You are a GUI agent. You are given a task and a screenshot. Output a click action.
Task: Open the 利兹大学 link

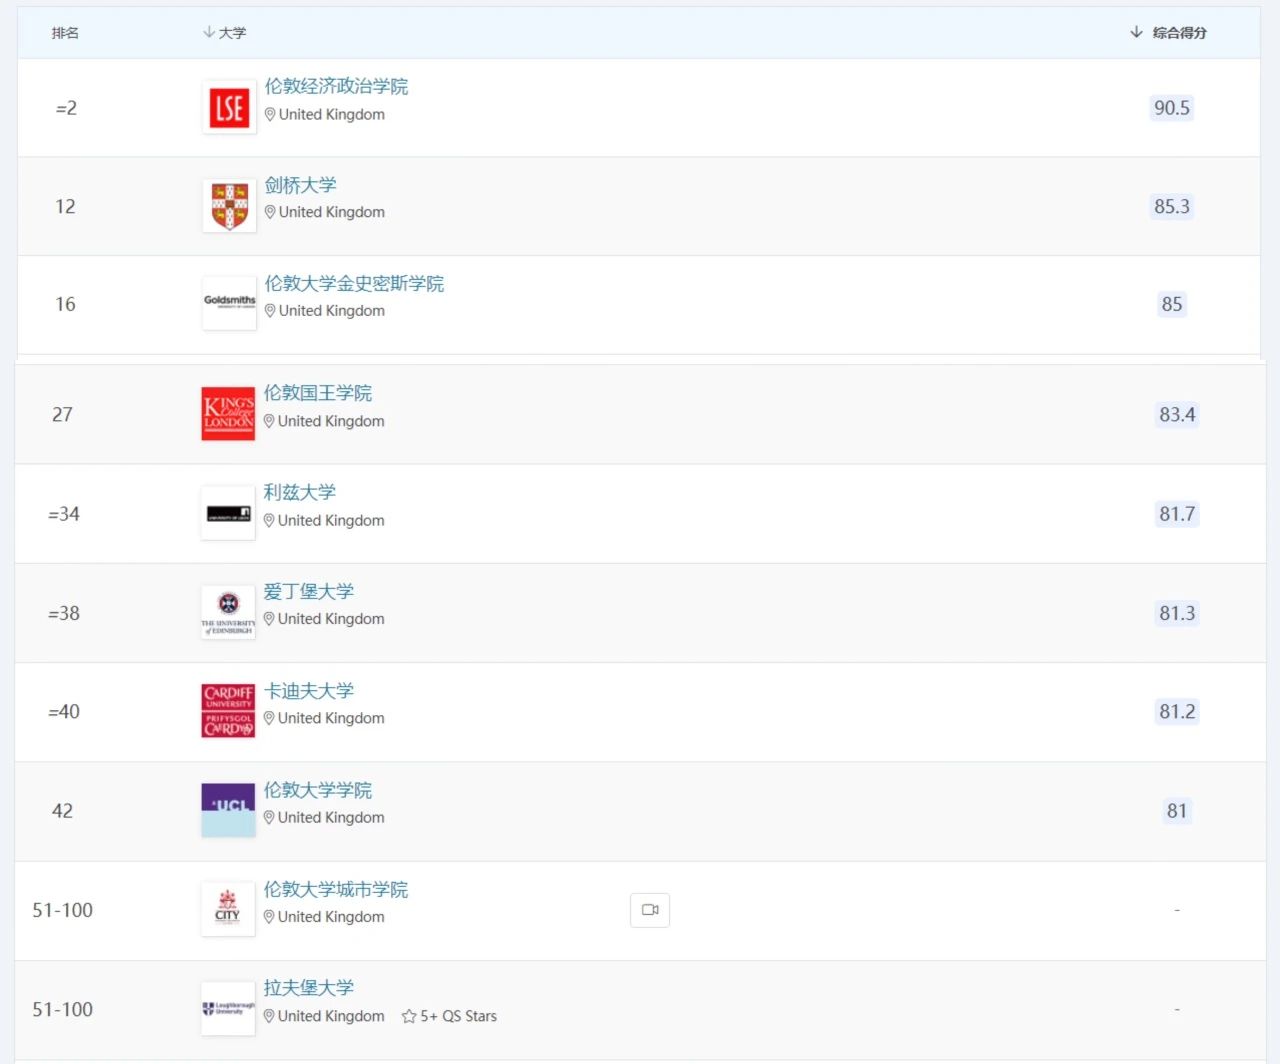coord(299,492)
